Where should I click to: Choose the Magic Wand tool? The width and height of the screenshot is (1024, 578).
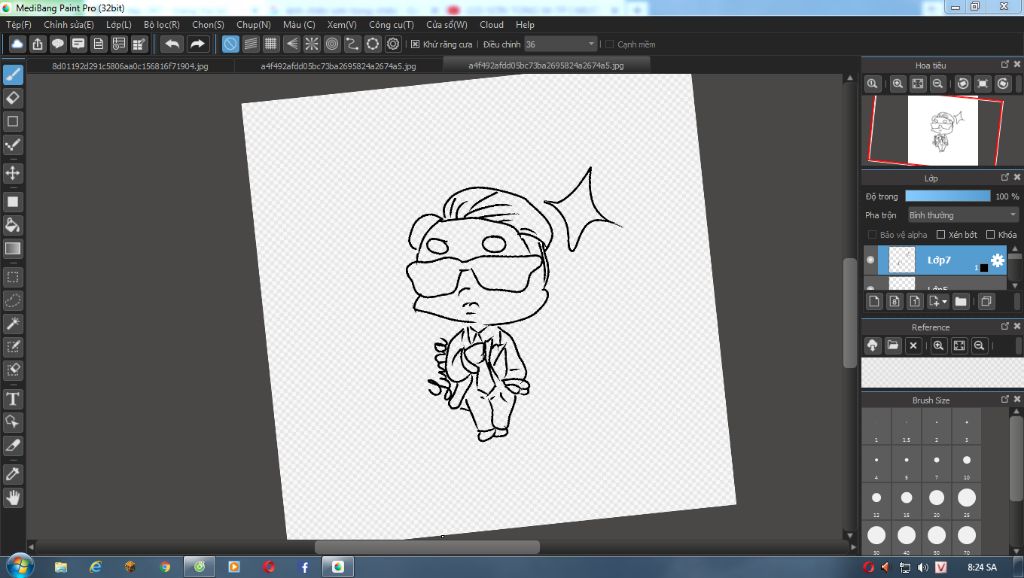(x=12, y=324)
